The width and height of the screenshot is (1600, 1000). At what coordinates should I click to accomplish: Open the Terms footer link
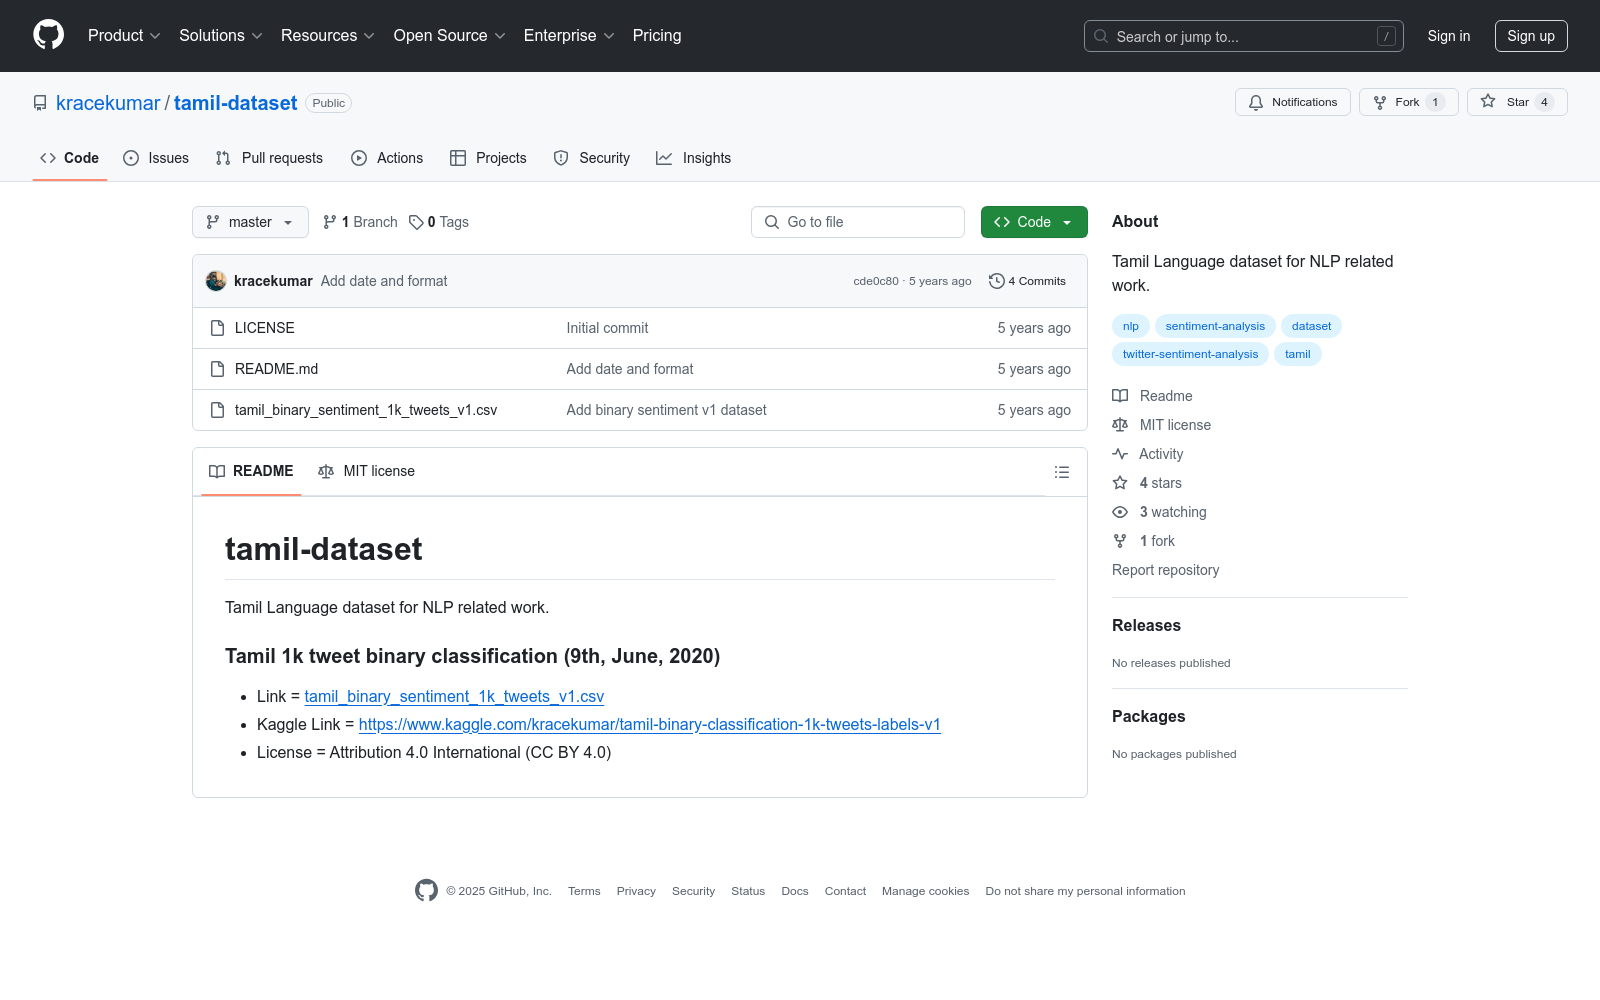(x=584, y=891)
